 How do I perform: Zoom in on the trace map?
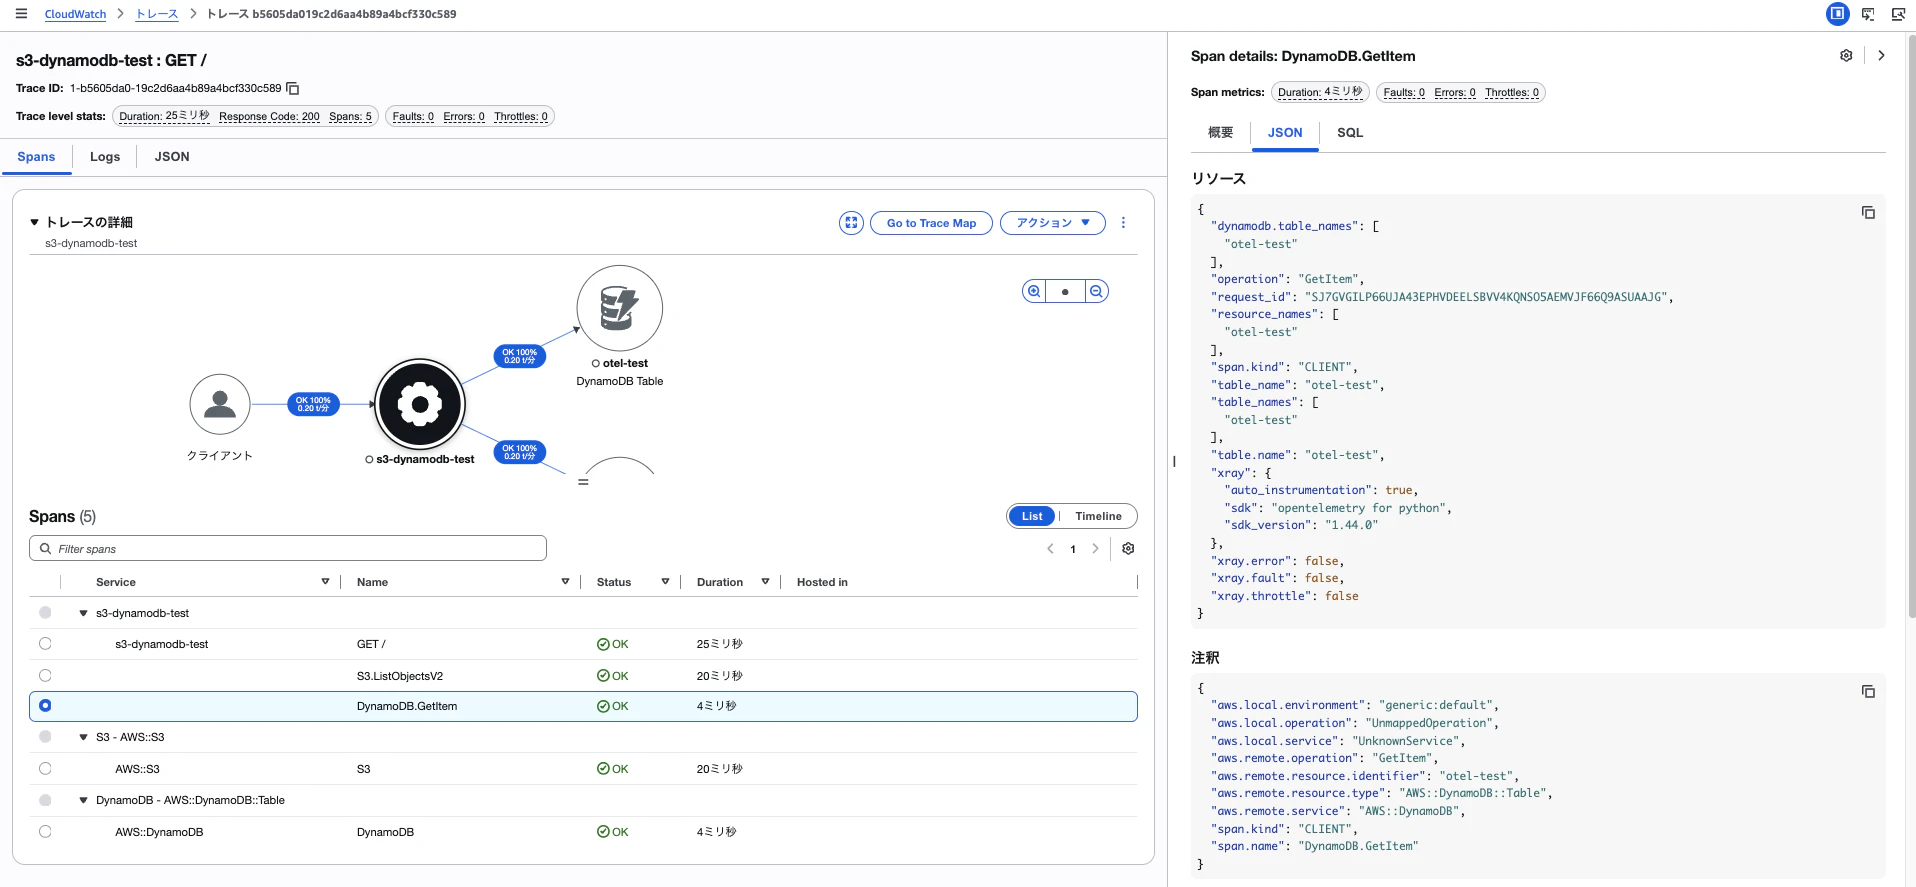1034,292
